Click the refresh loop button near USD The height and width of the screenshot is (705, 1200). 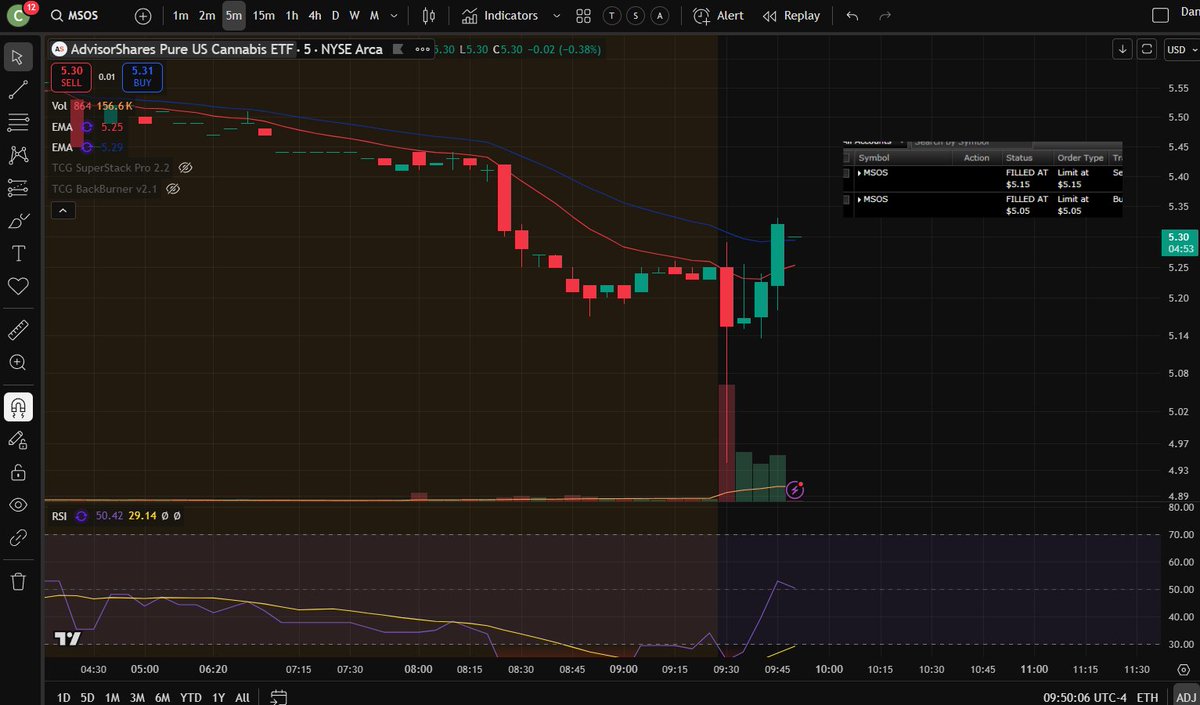pos(1147,48)
